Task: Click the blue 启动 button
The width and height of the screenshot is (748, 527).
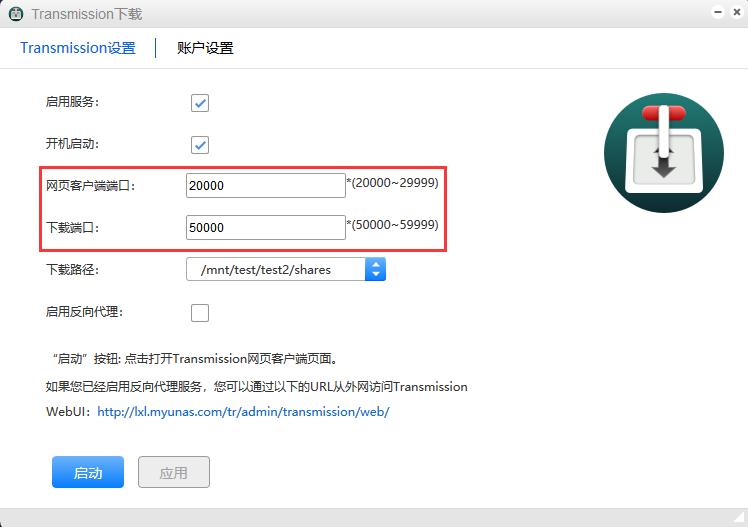Action: (88, 472)
